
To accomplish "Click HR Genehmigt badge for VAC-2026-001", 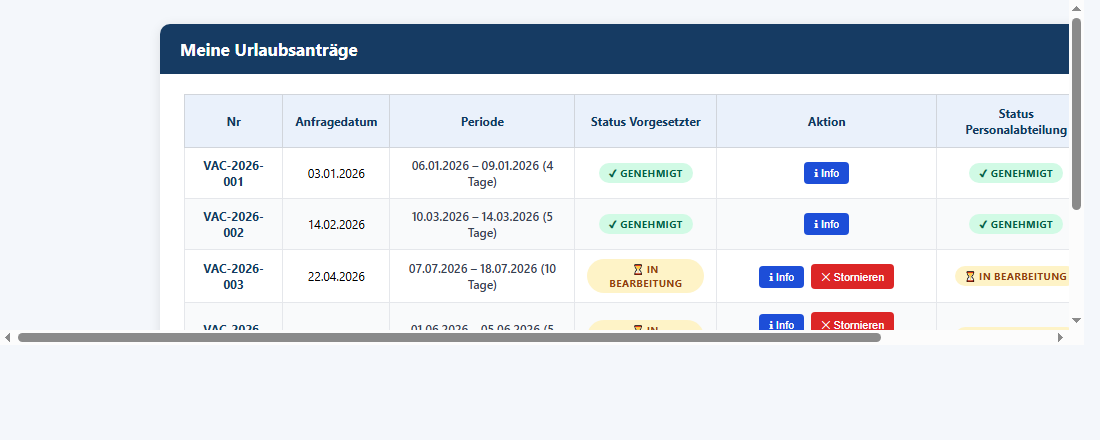I will (1016, 173).
